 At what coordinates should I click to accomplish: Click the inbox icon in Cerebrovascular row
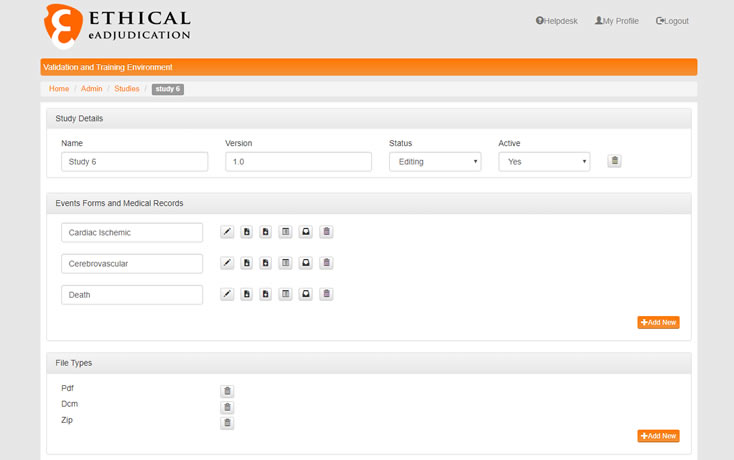(x=306, y=263)
